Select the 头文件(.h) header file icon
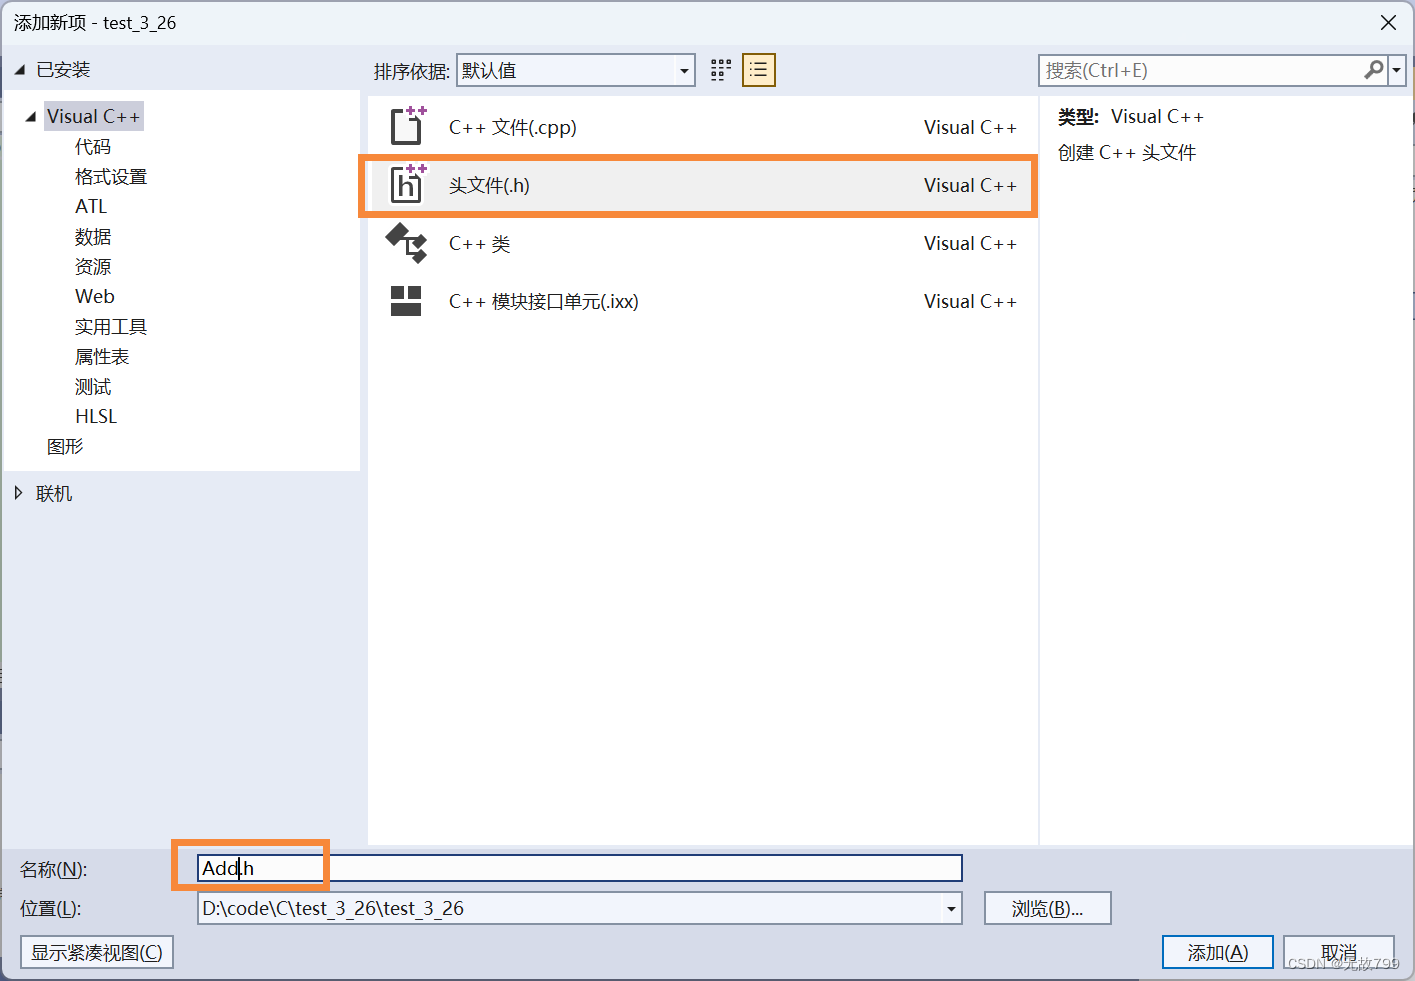The height and width of the screenshot is (981, 1415). pyautogui.click(x=407, y=184)
